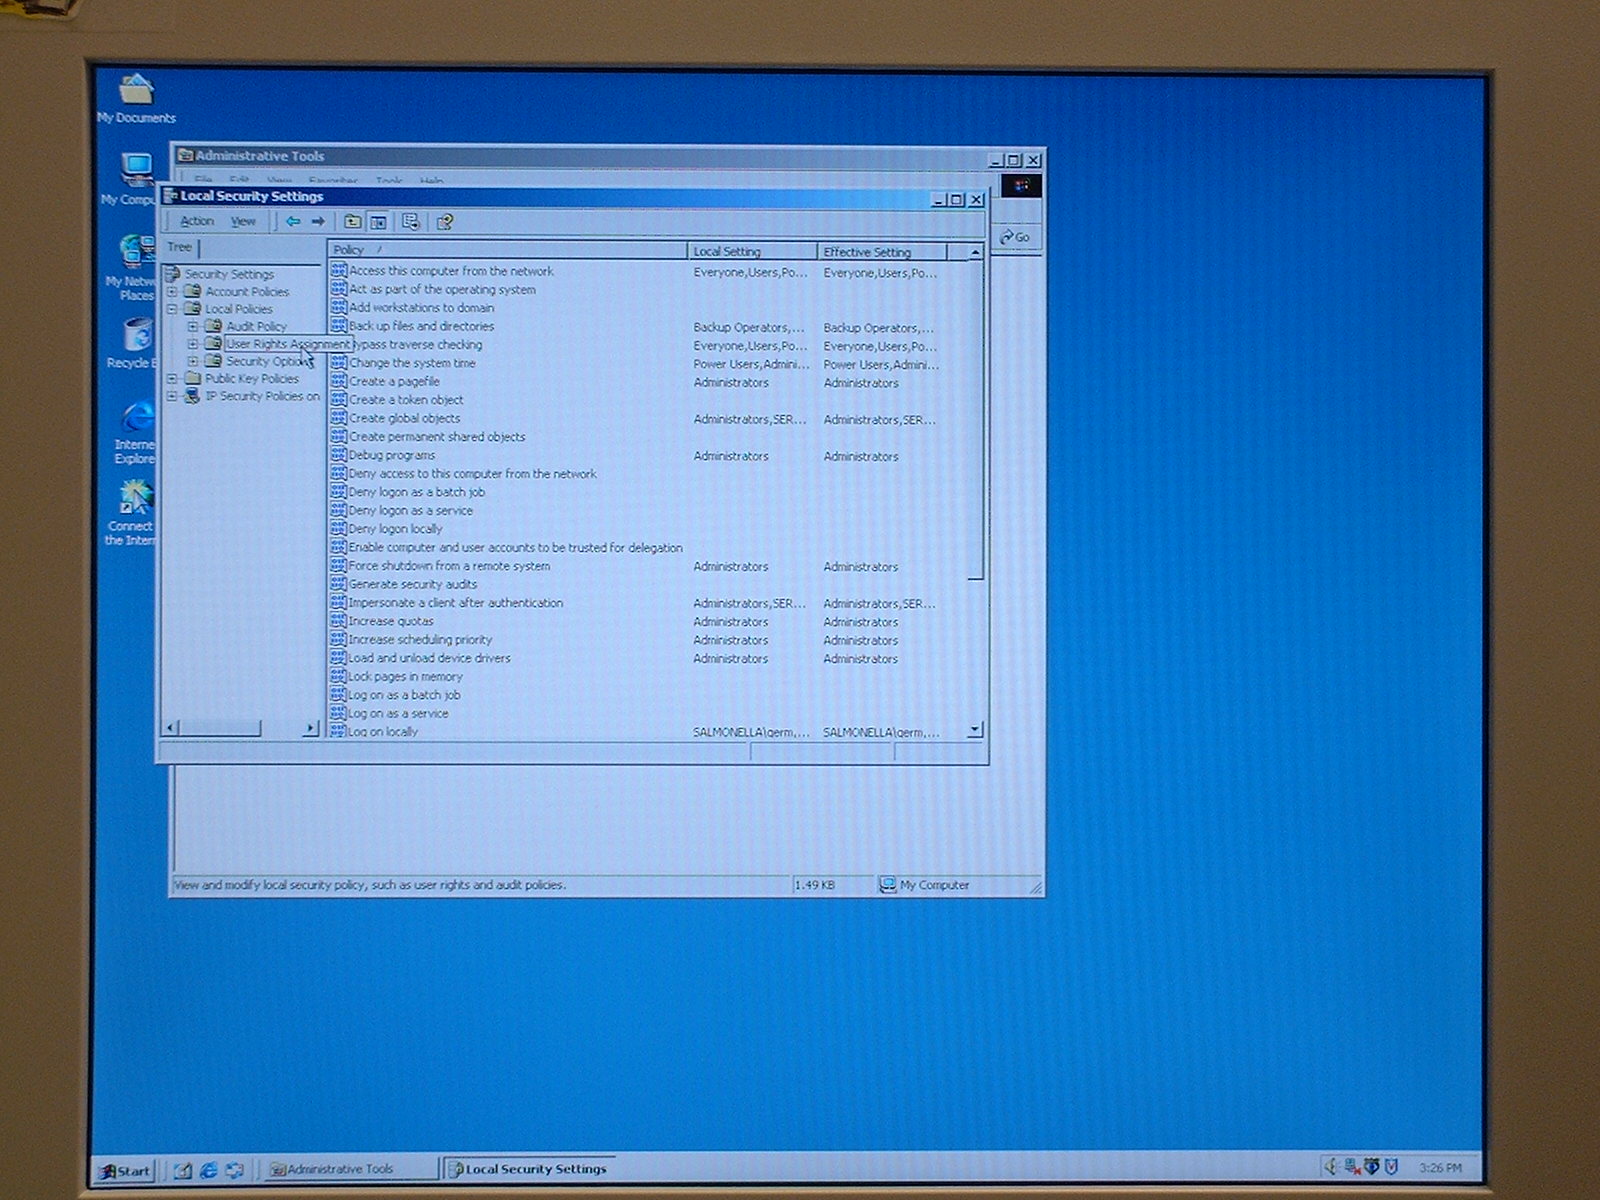Expand the Account Policies node
This screenshot has height=1200, width=1600.
[172, 292]
